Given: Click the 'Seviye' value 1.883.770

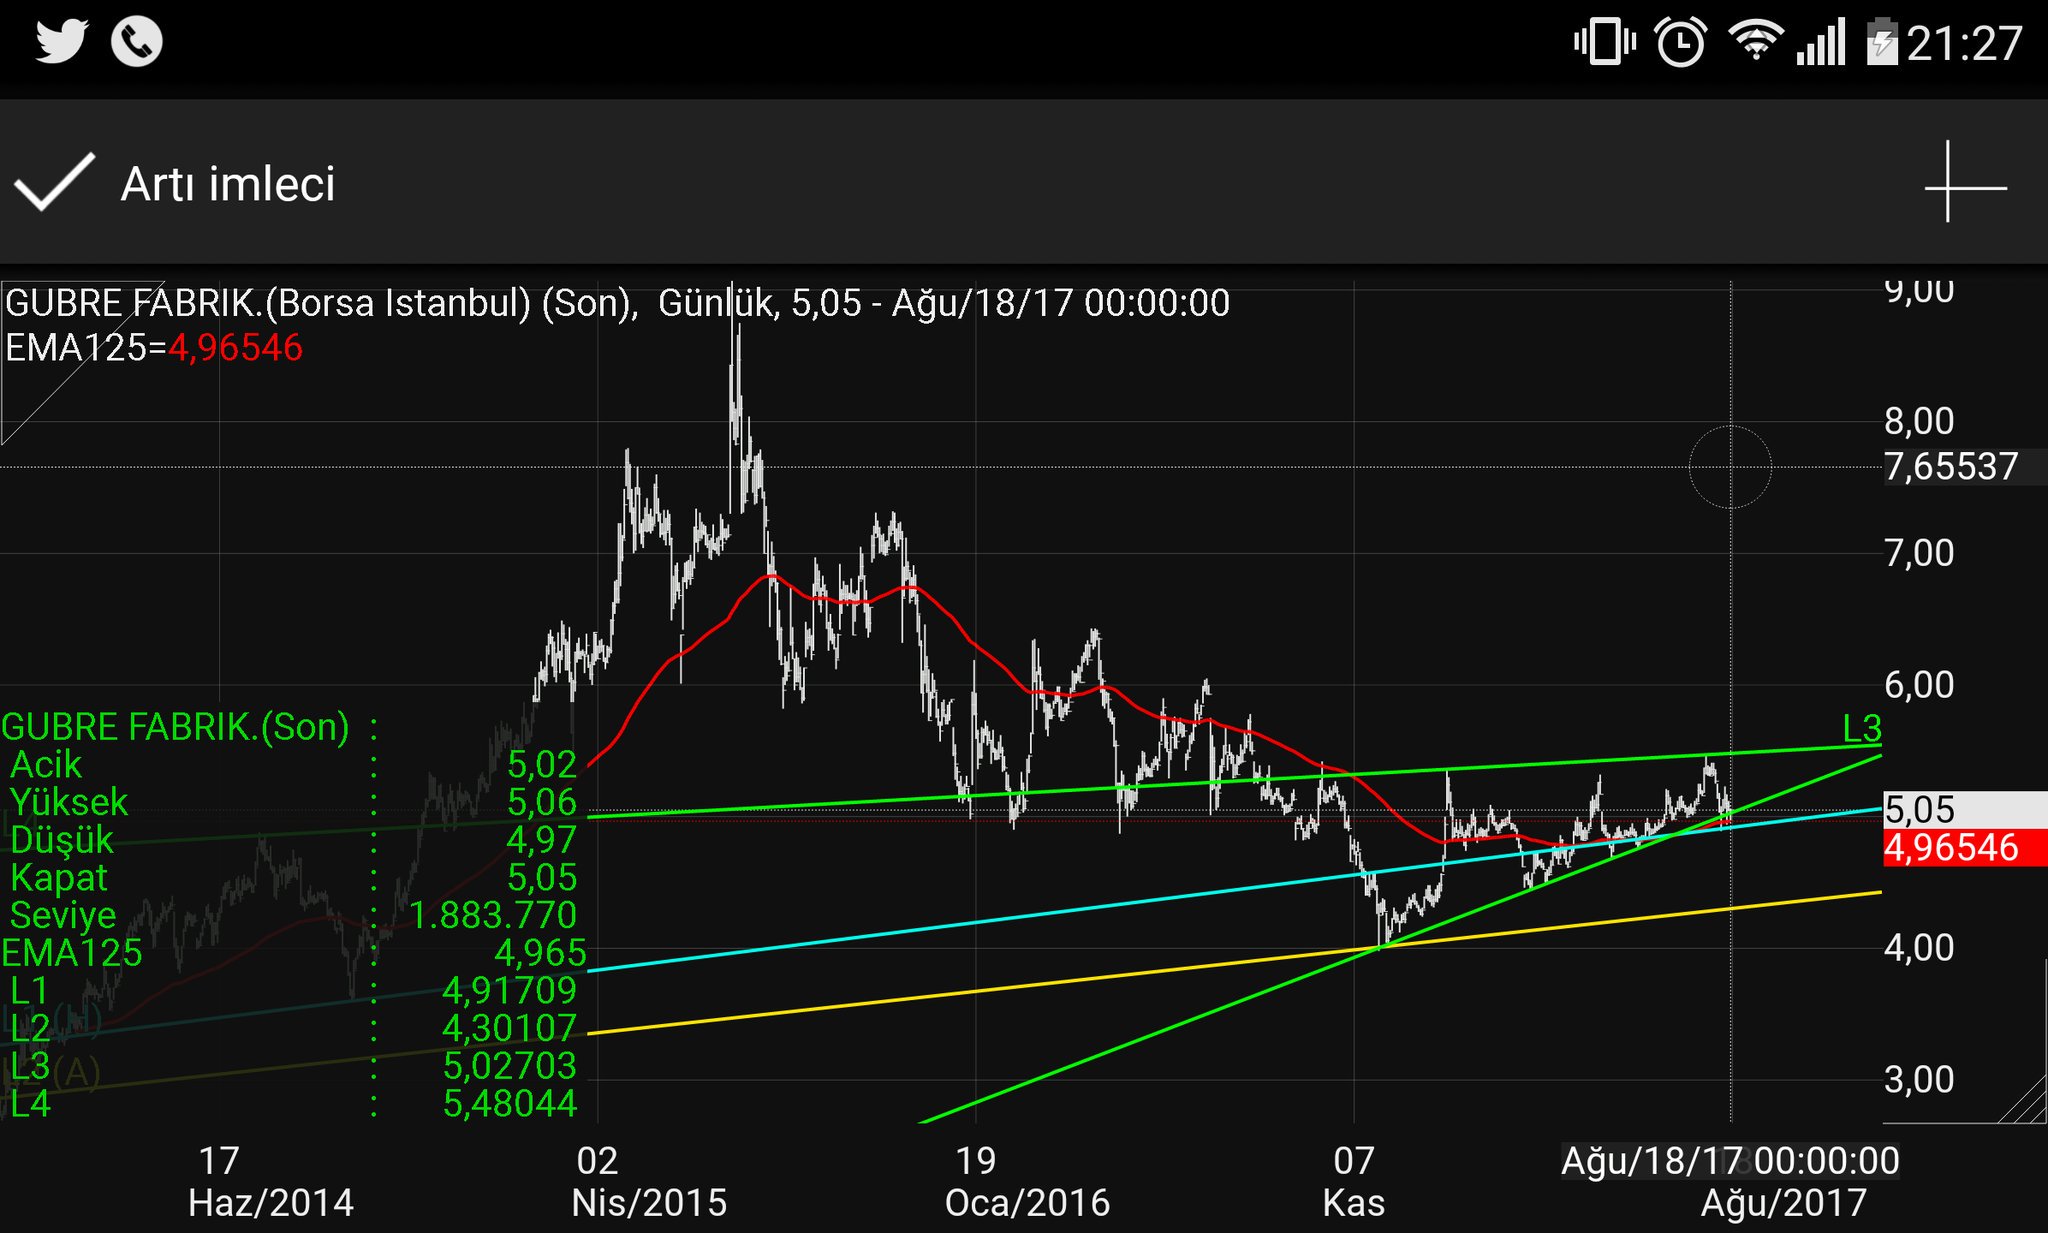Looking at the screenshot, I should click(x=493, y=915).
